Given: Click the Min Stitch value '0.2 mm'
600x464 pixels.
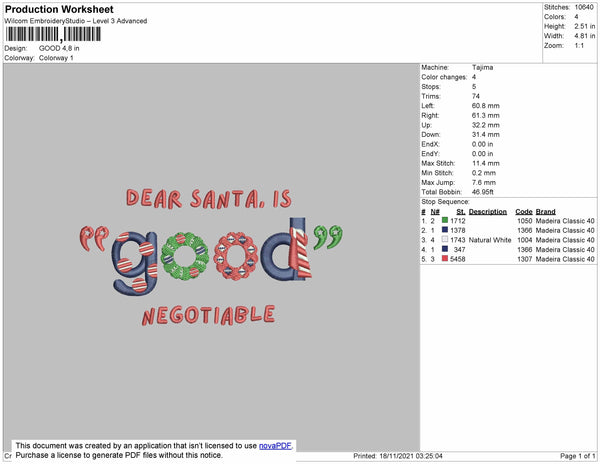Looking at the screenshot, I should tap(484, 173).
